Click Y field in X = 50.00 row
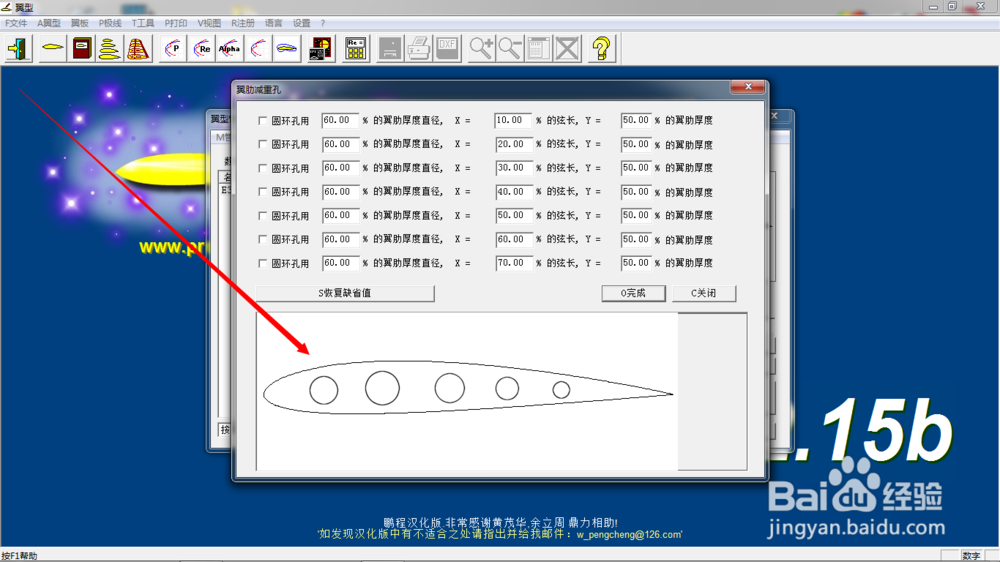The image size is (1000, 562). pos(635,216)
